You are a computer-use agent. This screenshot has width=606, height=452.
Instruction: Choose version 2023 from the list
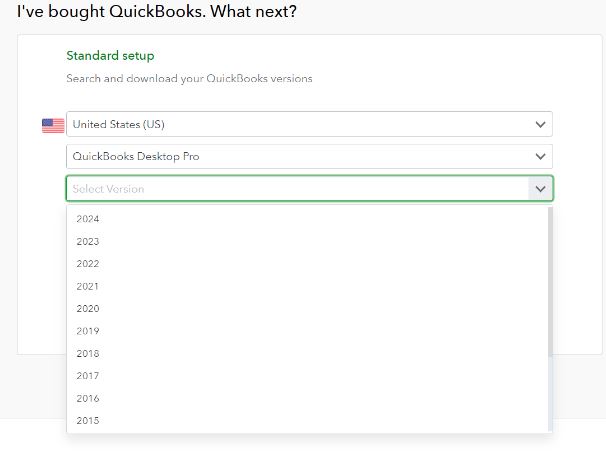pyautogui.click(x=307, y=241)
